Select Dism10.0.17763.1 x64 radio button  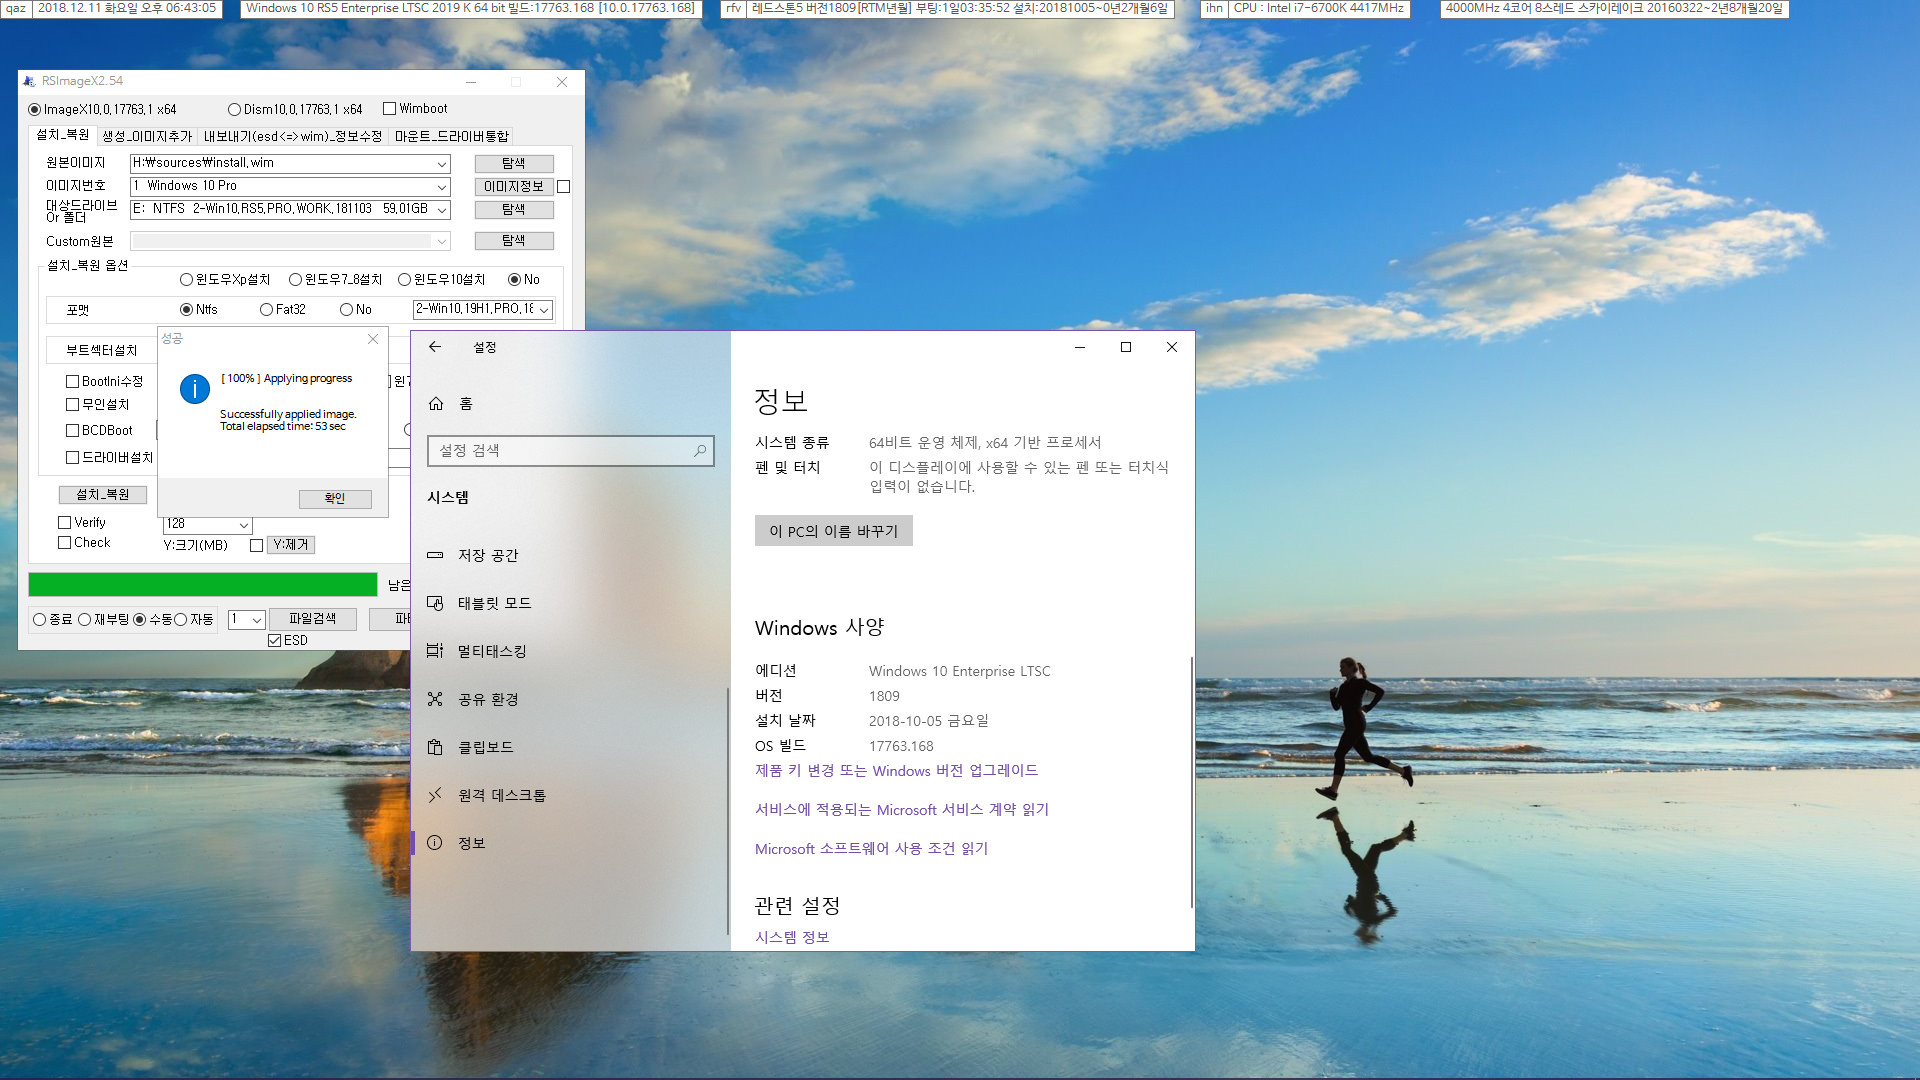(234, 110)
